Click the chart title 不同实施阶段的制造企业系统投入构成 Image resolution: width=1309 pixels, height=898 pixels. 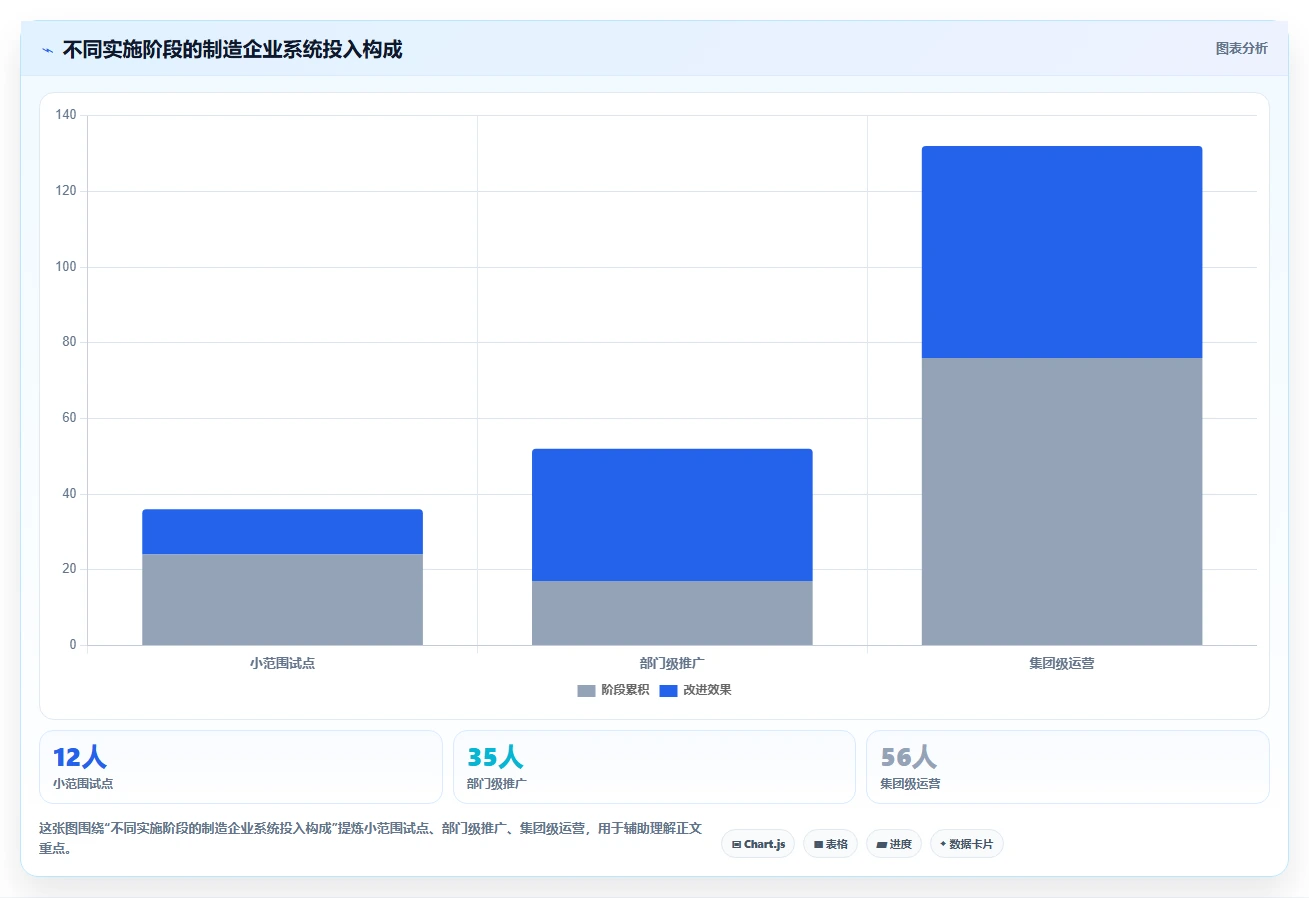point(232,49)
